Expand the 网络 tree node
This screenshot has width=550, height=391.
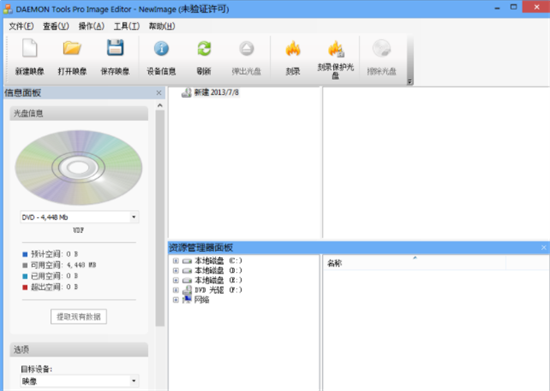click(x=176, y=300)
